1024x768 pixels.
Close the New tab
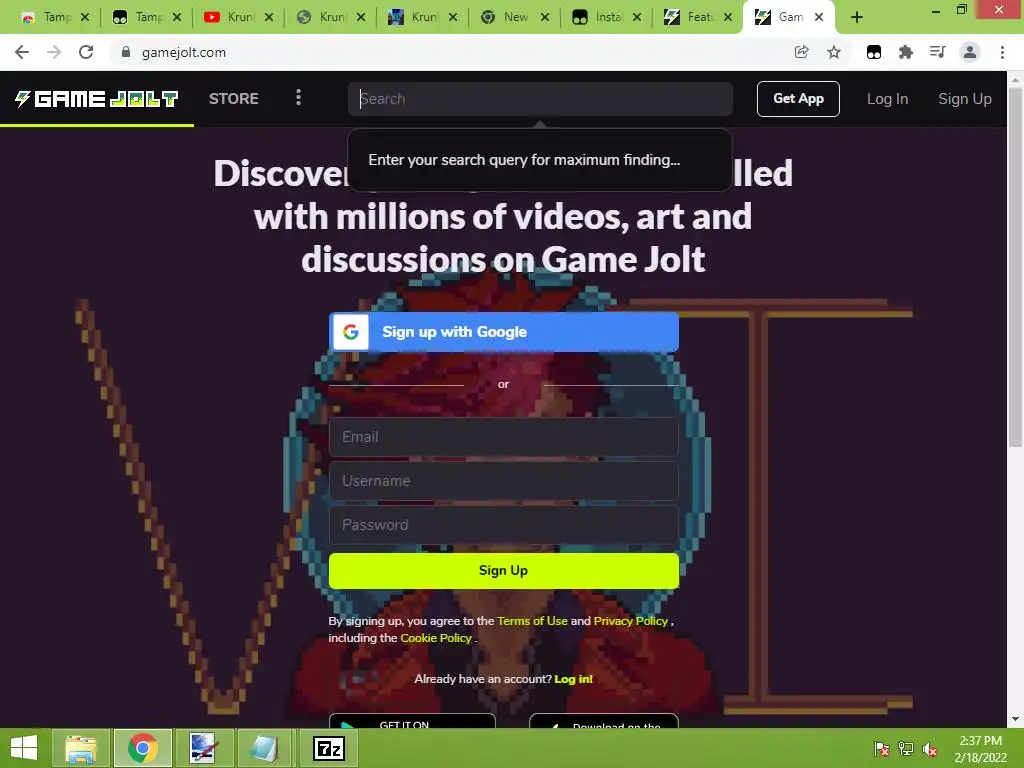click(545, 18)
